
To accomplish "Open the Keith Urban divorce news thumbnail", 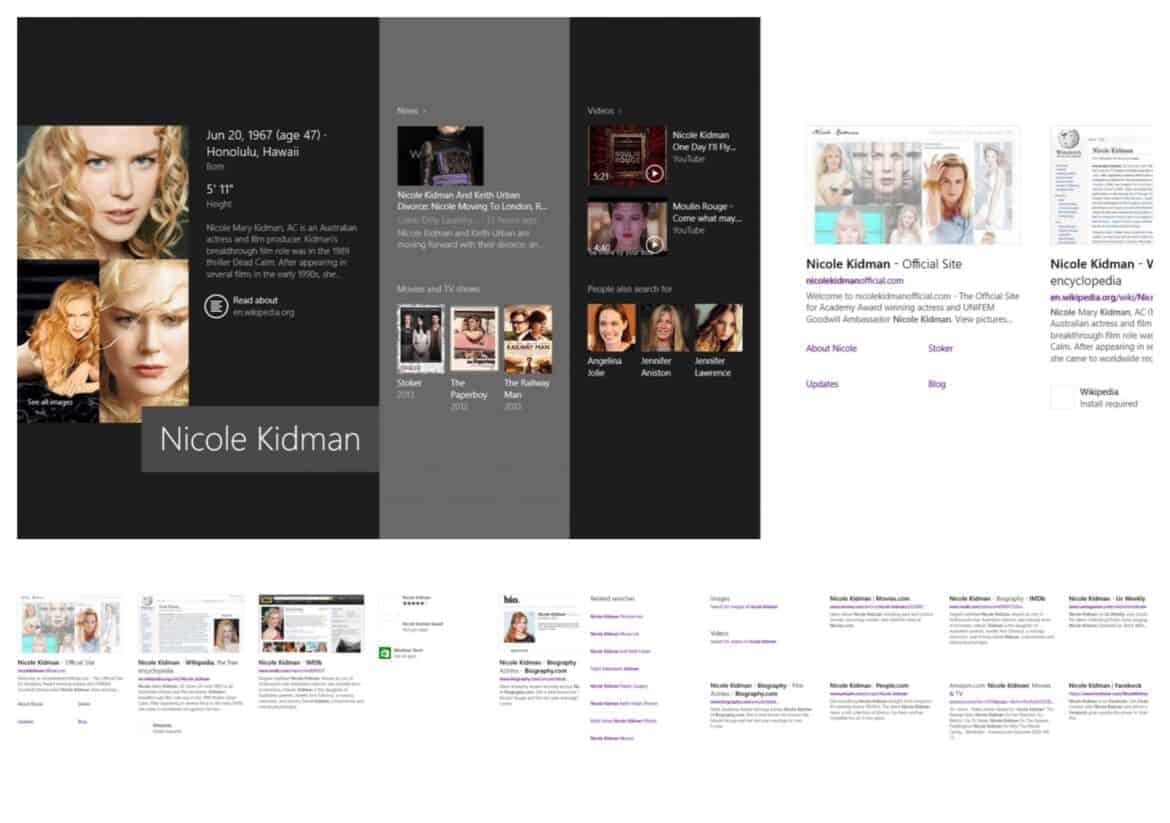I will 440,155.
